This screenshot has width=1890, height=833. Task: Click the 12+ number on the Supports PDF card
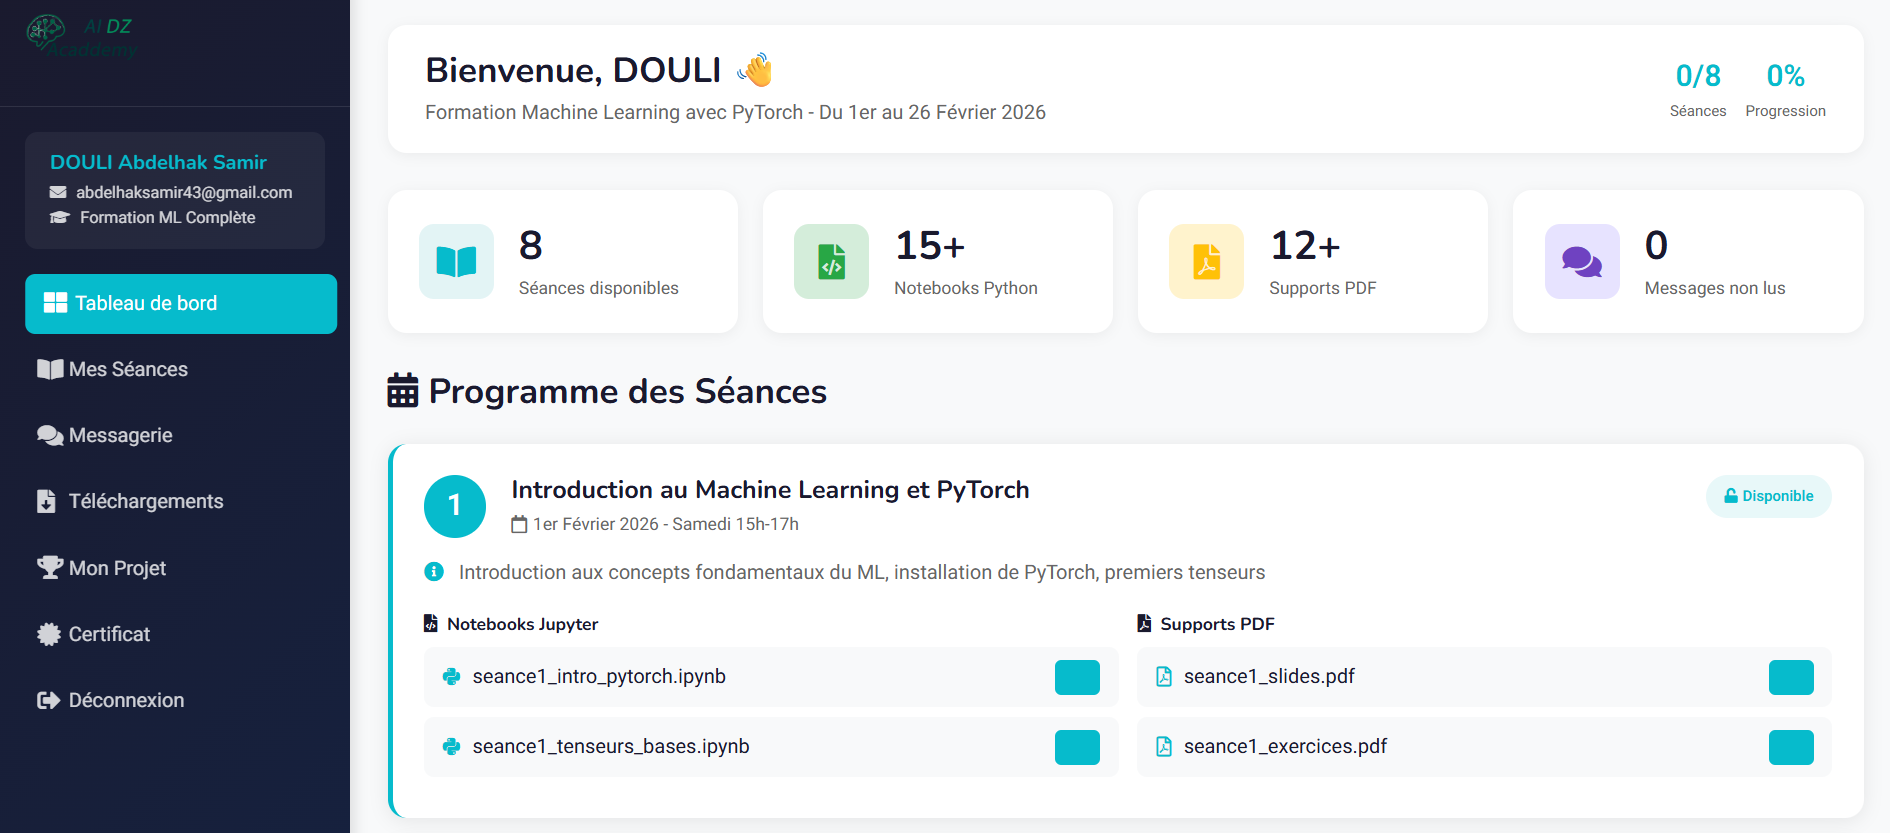(1304, 245)
